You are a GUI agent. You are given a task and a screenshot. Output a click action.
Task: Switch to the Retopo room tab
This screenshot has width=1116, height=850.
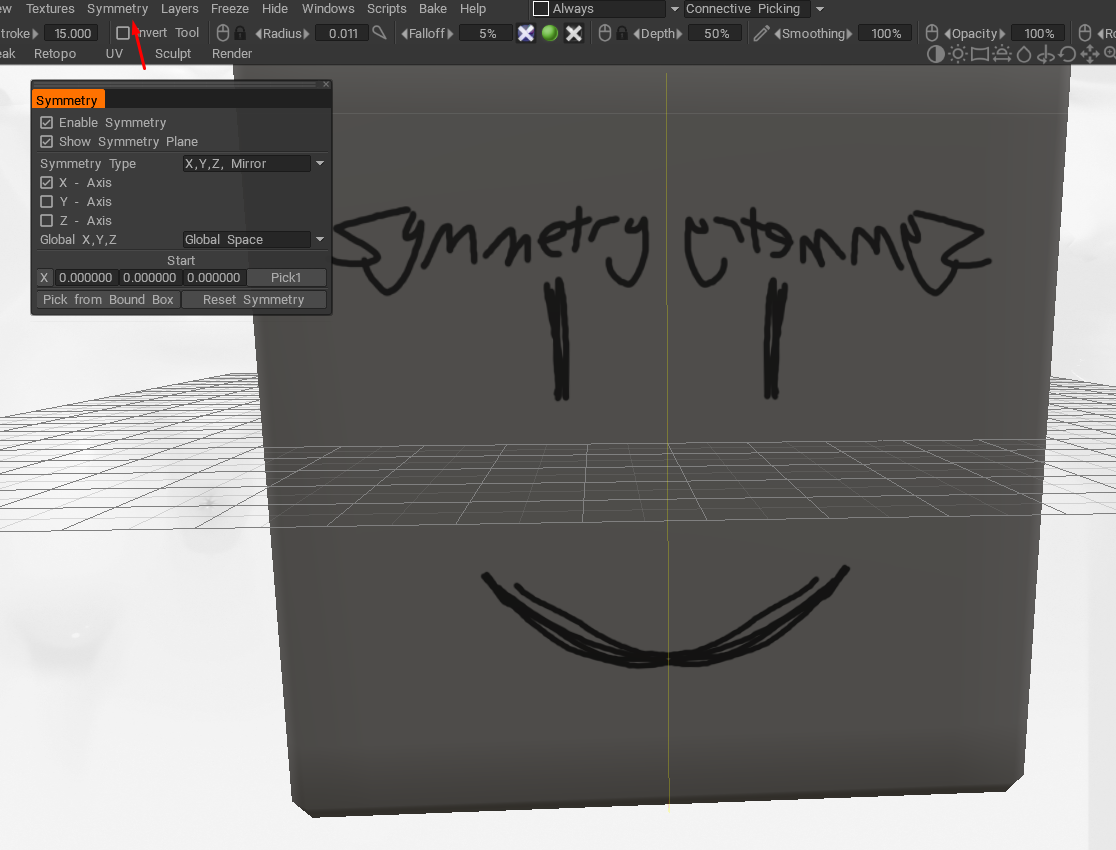click(55, 53)
